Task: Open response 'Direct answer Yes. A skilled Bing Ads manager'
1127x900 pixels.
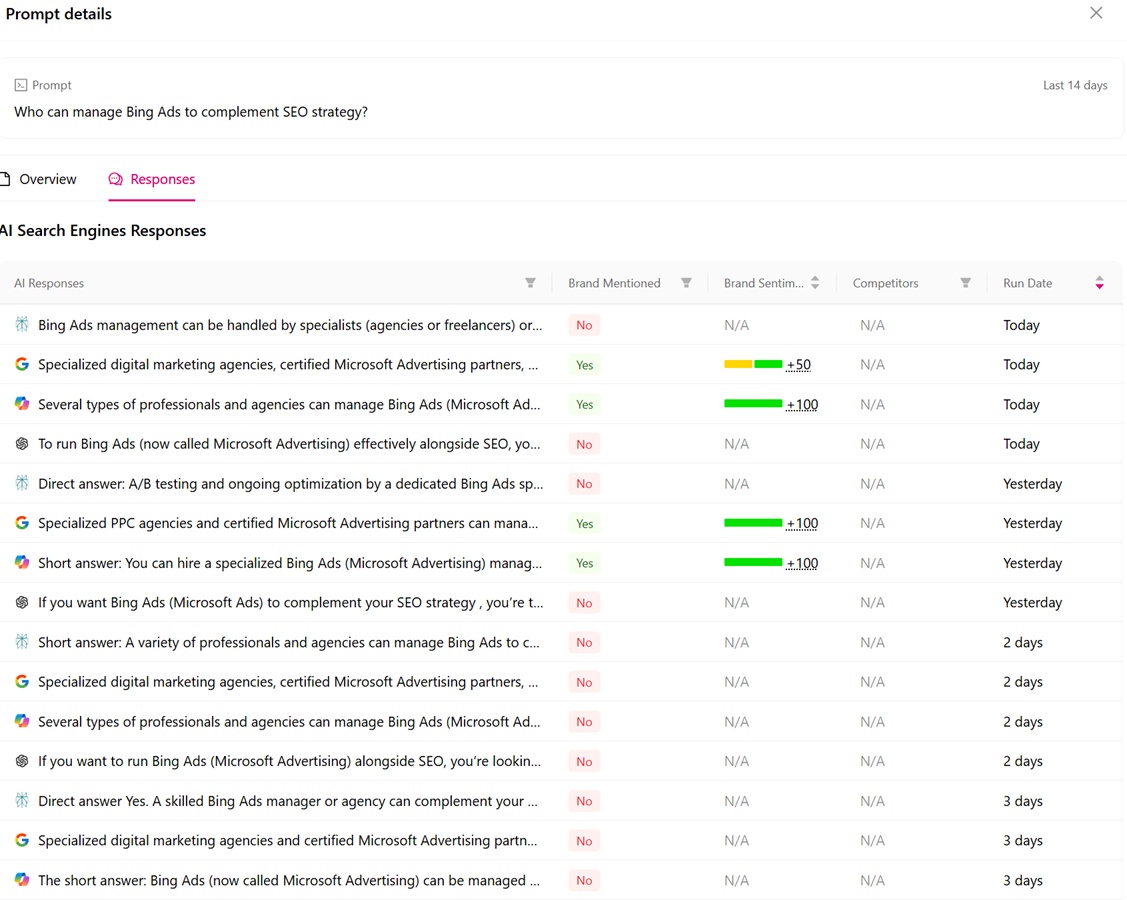Action: (x=288, y=801)
